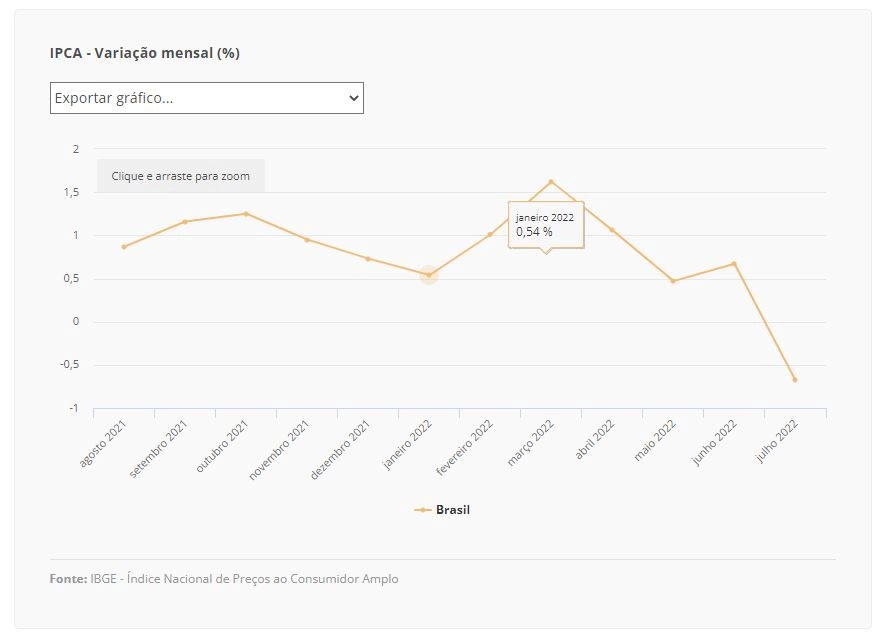Select the agosto 2021 data point
This screenshot has height=636, width=882.
(x=124, y=247)
